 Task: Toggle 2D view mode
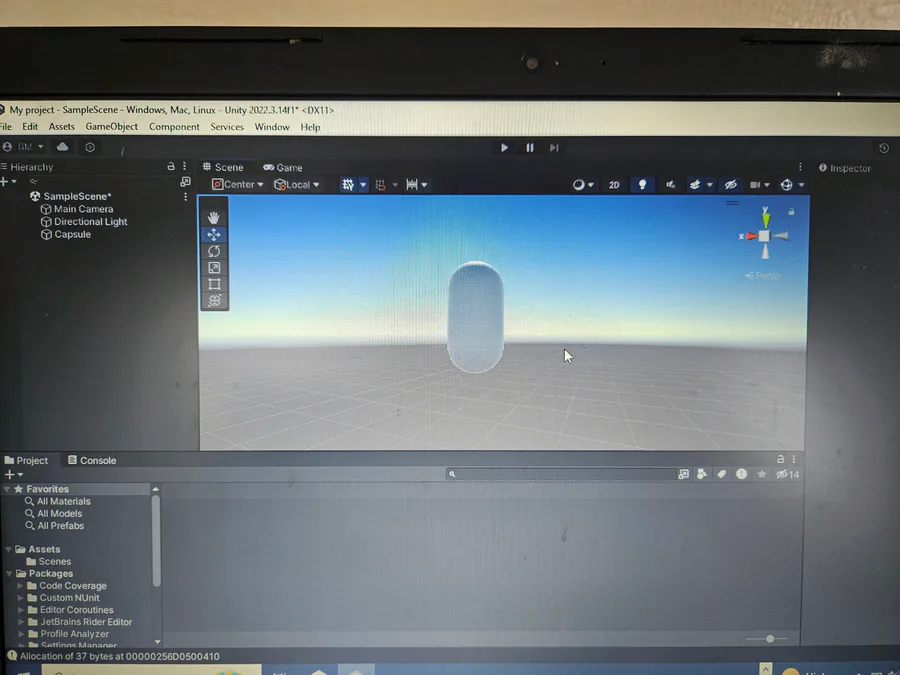614,185
